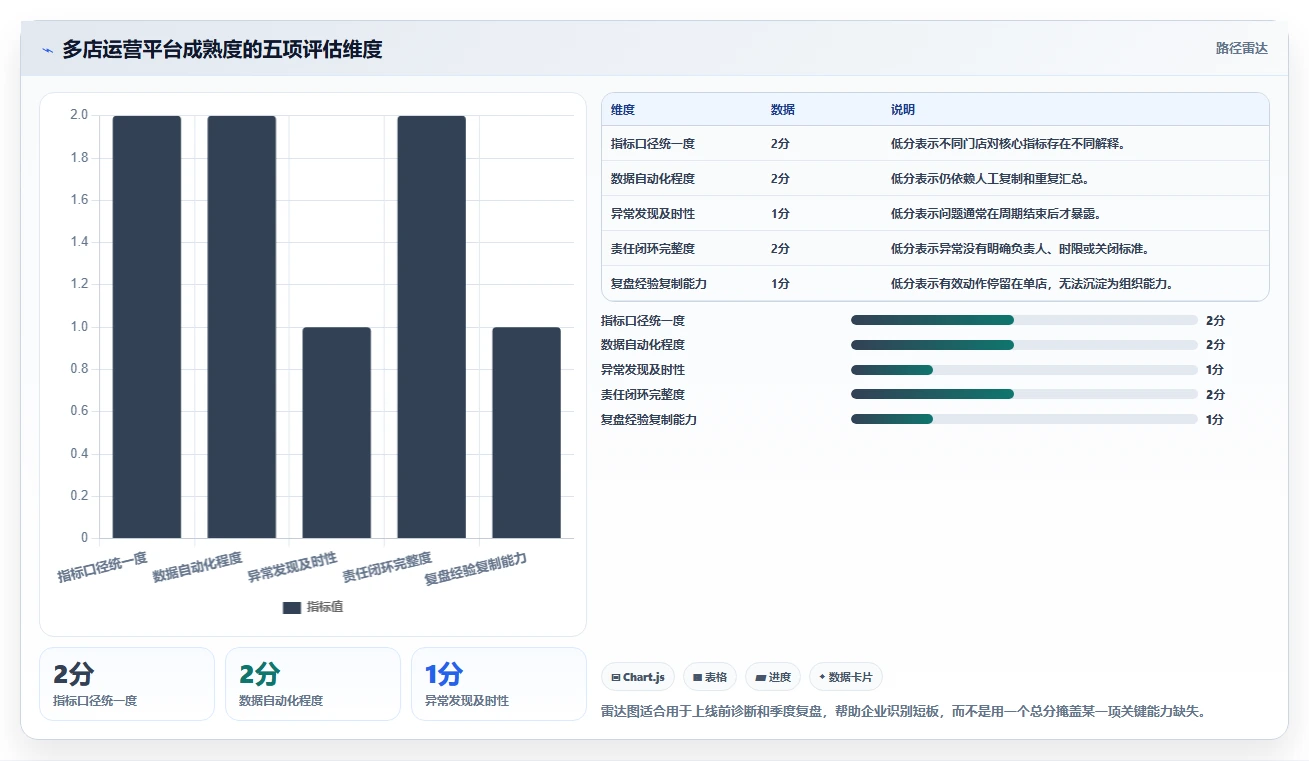Click the 复盘经验复制能力 bar in chart
Screen dimensions: 1309x761
[526, 432]
